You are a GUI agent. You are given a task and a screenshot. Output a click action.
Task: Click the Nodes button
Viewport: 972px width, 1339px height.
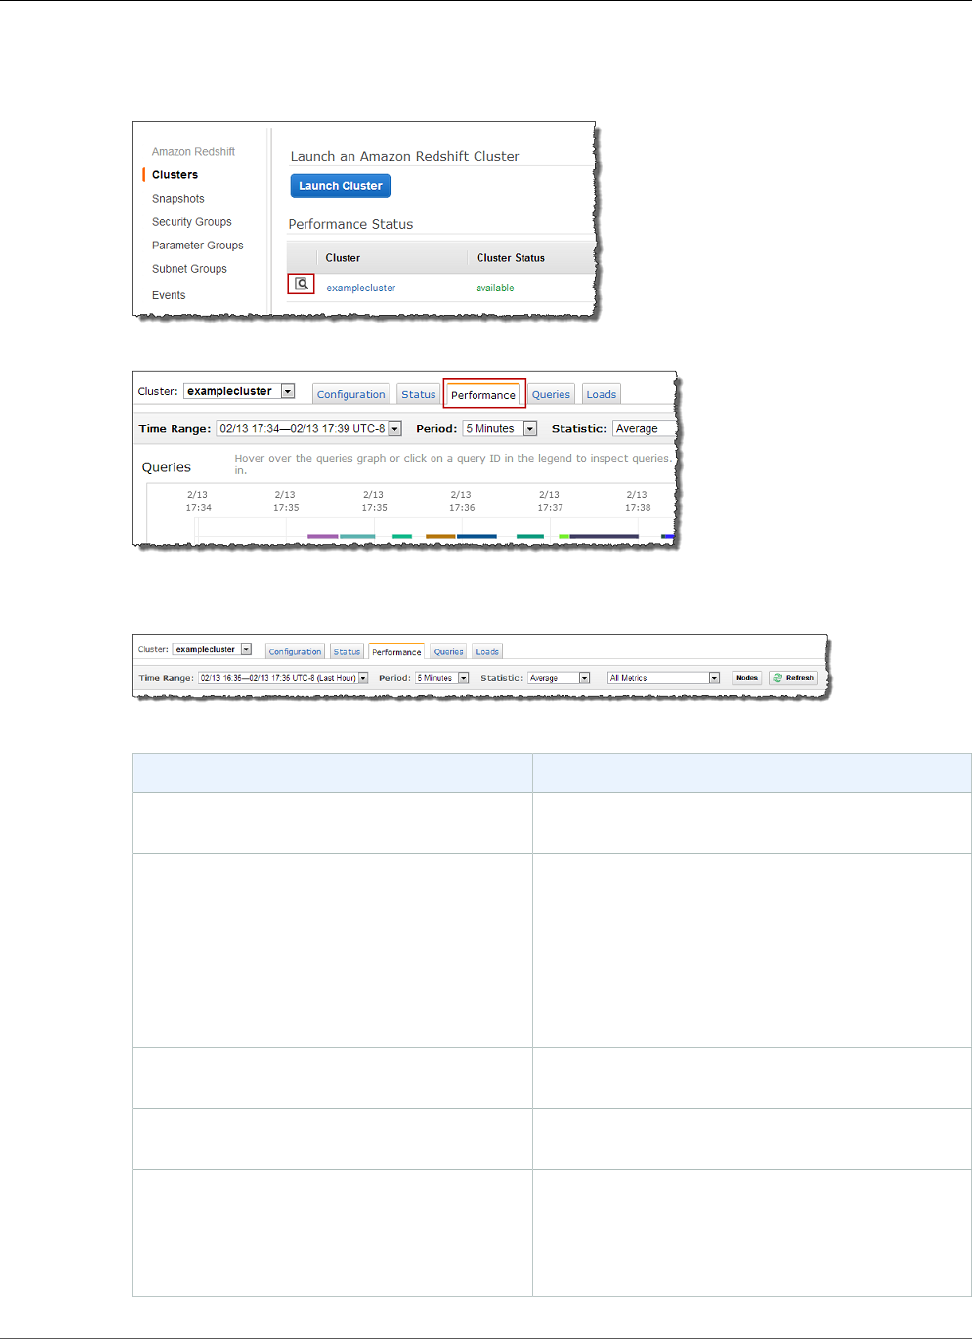tap(747, 678)
